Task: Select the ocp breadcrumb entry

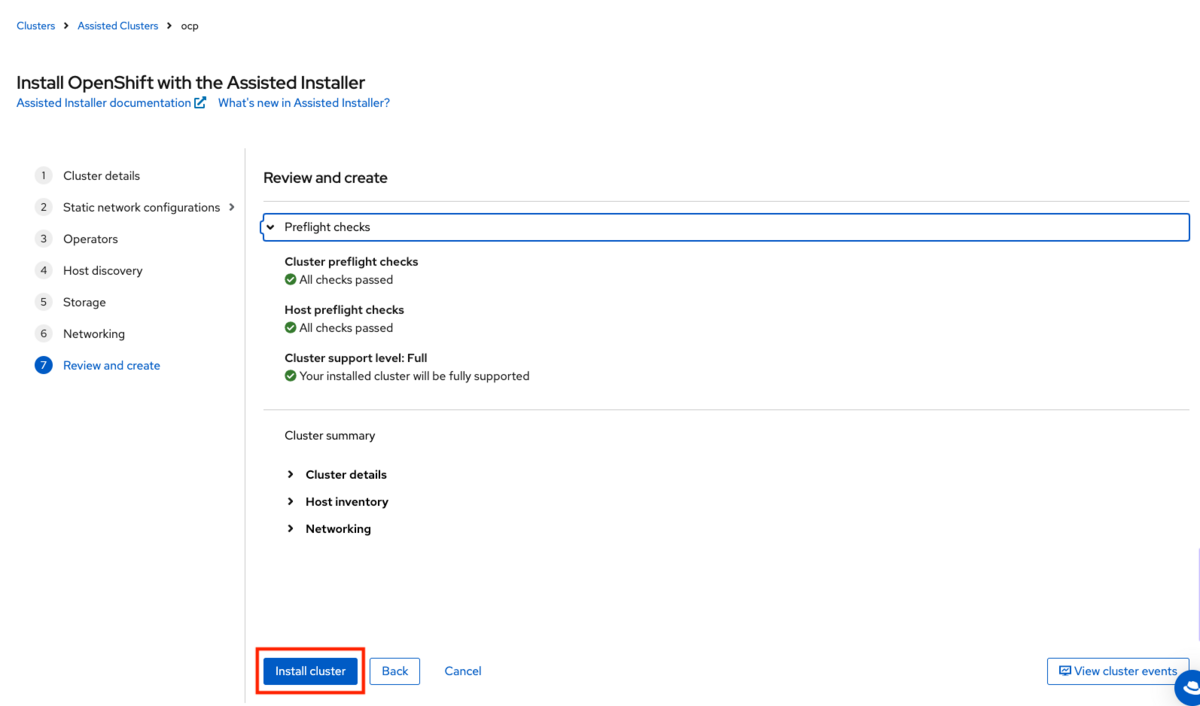Action: [190, 26]
